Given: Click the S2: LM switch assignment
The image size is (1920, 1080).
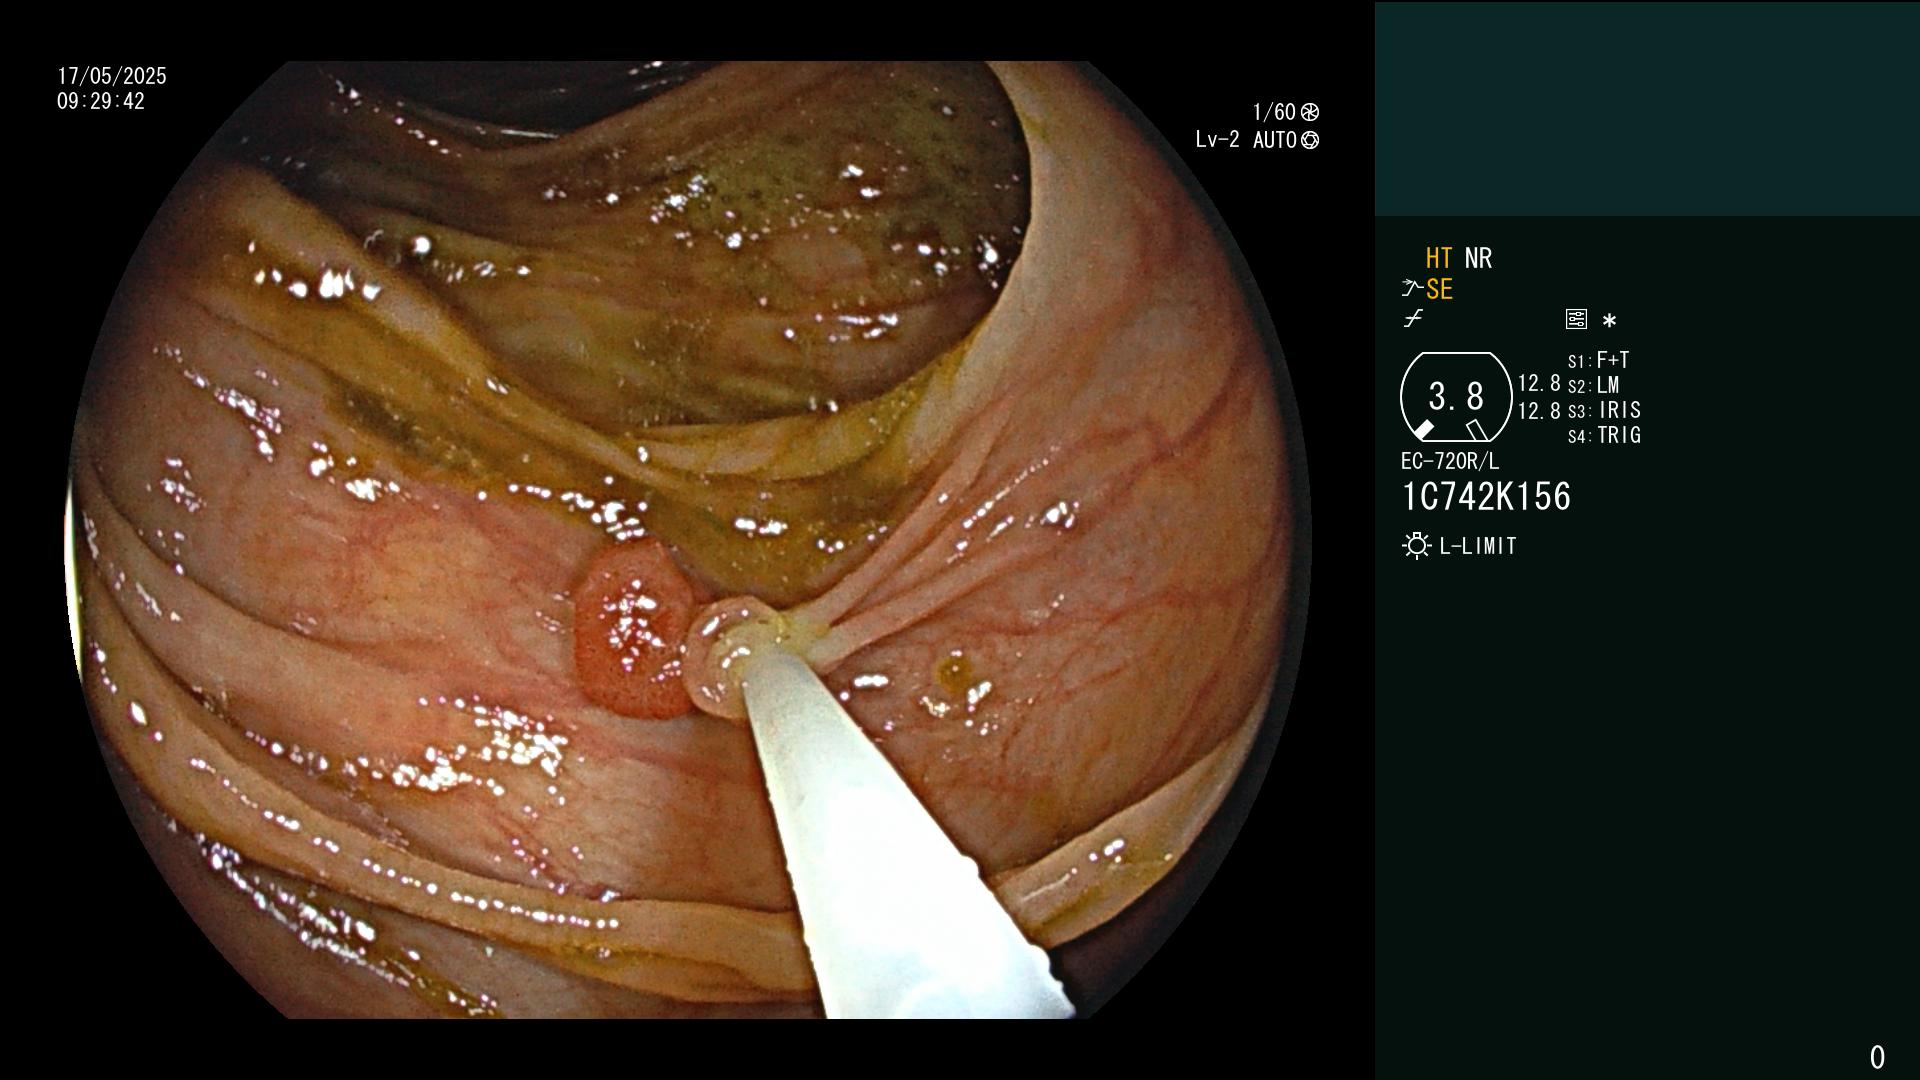Looking at the screenshot, I should point(1593,385).
